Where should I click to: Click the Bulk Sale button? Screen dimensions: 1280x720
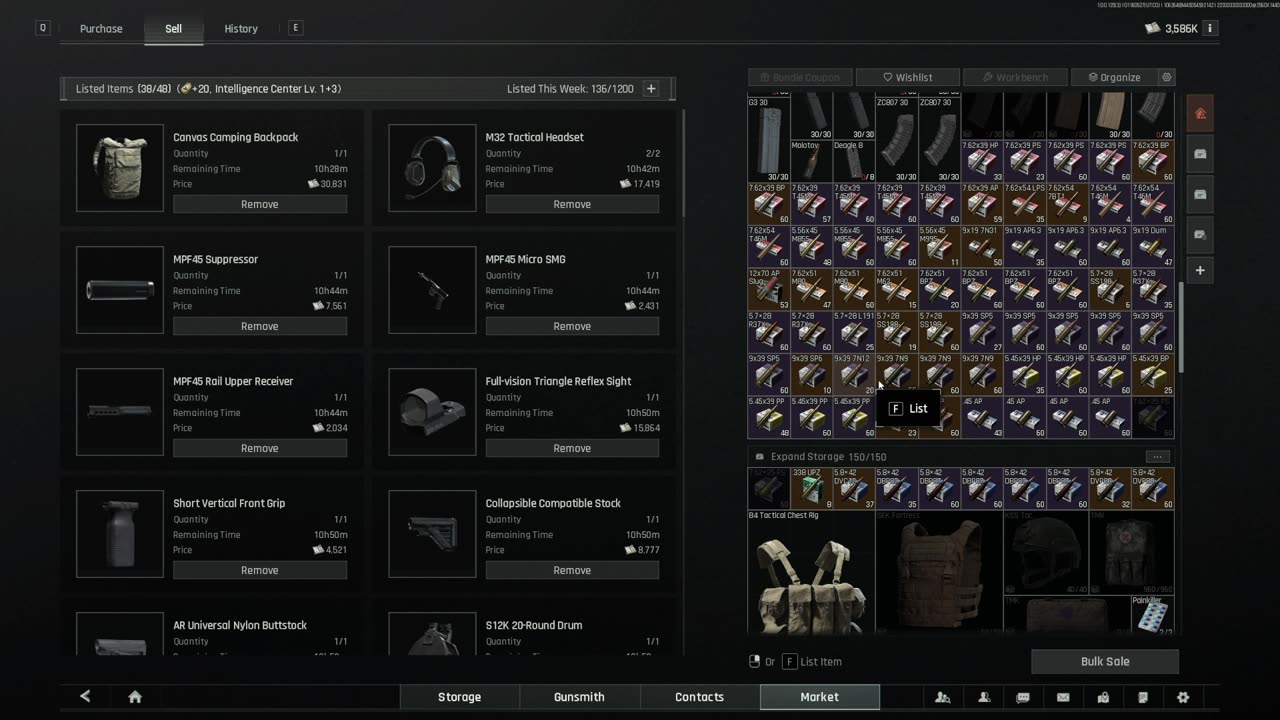point(1105,661)
